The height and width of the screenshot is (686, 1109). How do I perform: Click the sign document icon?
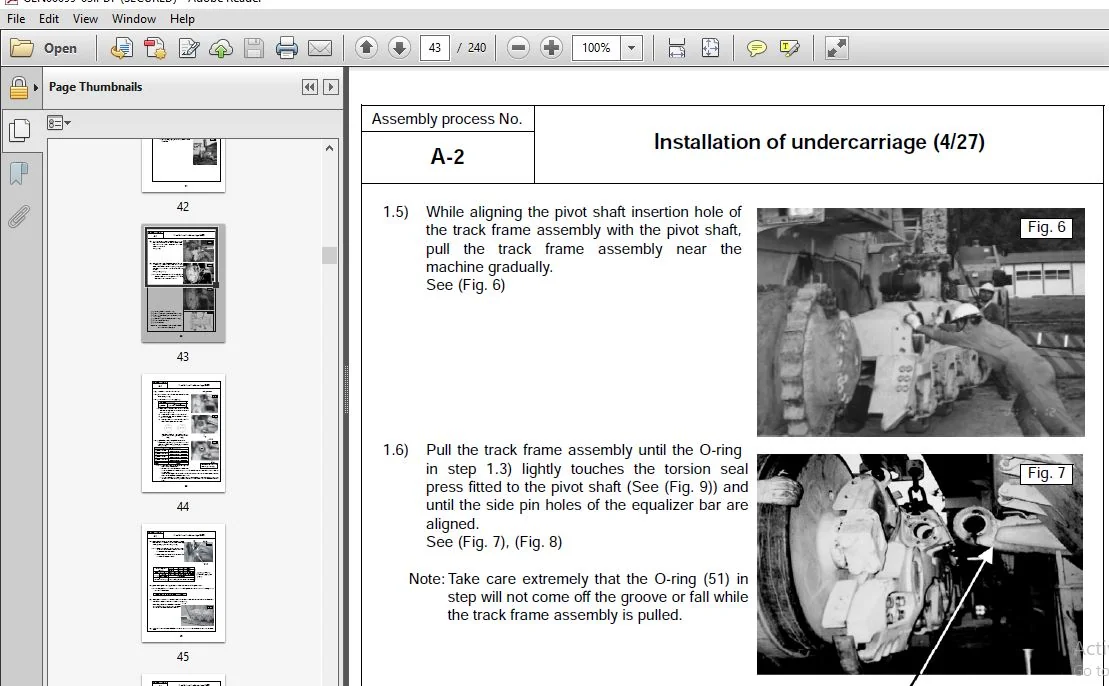(188, 48)
